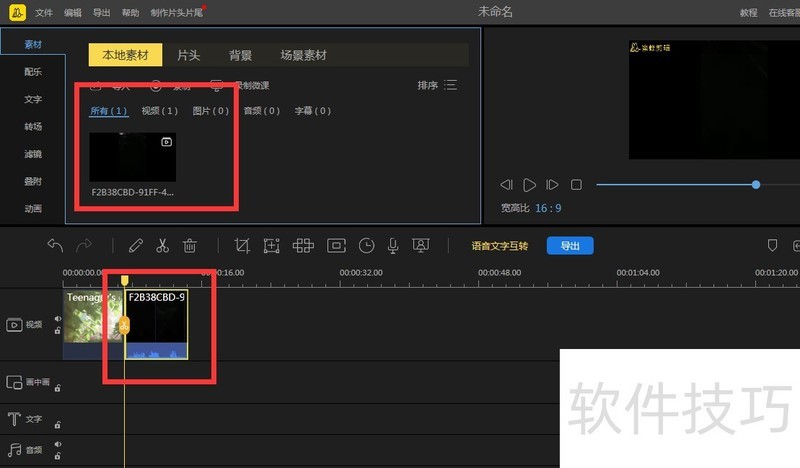Toggle lock on the 文字 track
The image size is (800, 468).
click(57, 425)
